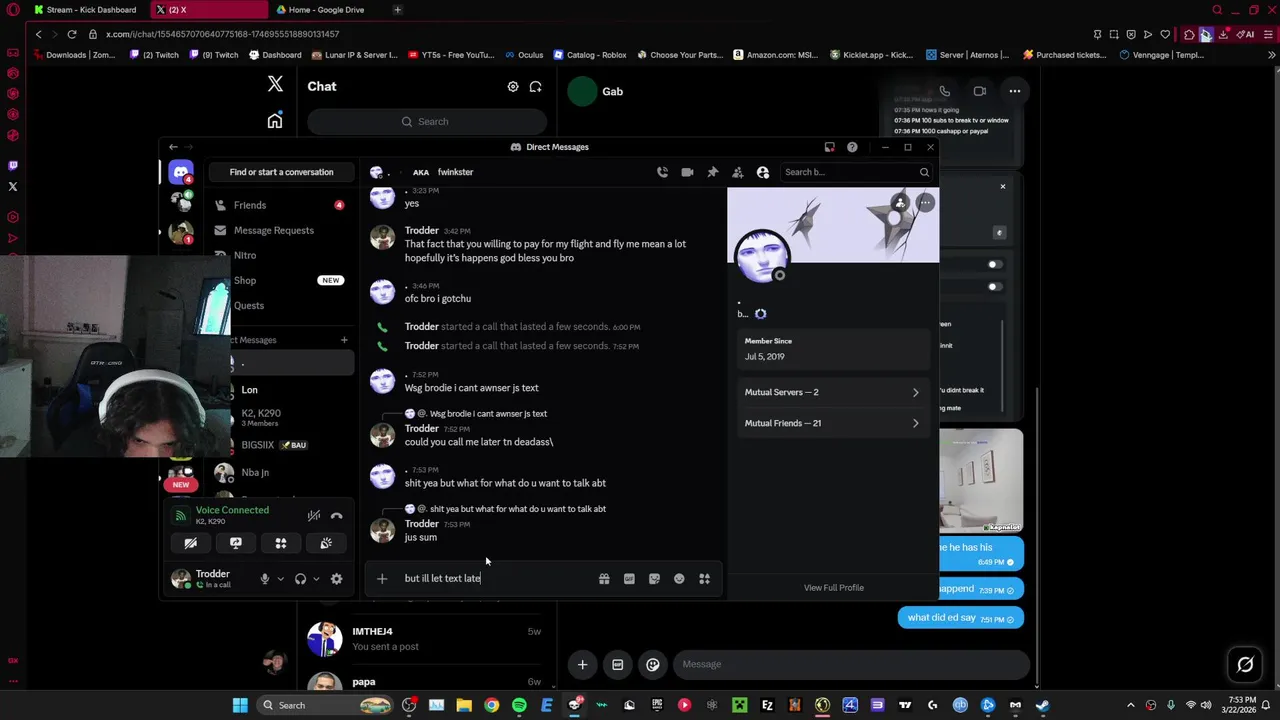1280x720 pixels.
Task: Hide user profile panel icon
Action: coord(763,172)
